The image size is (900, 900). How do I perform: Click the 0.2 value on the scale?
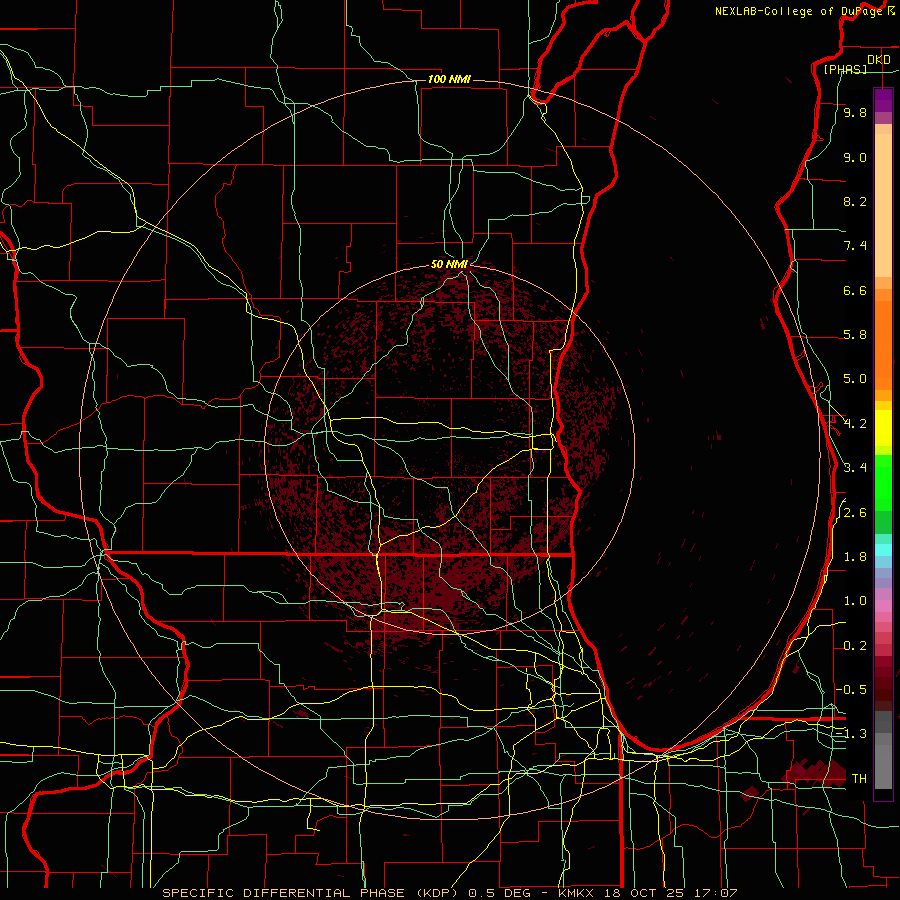coord(855,646)
